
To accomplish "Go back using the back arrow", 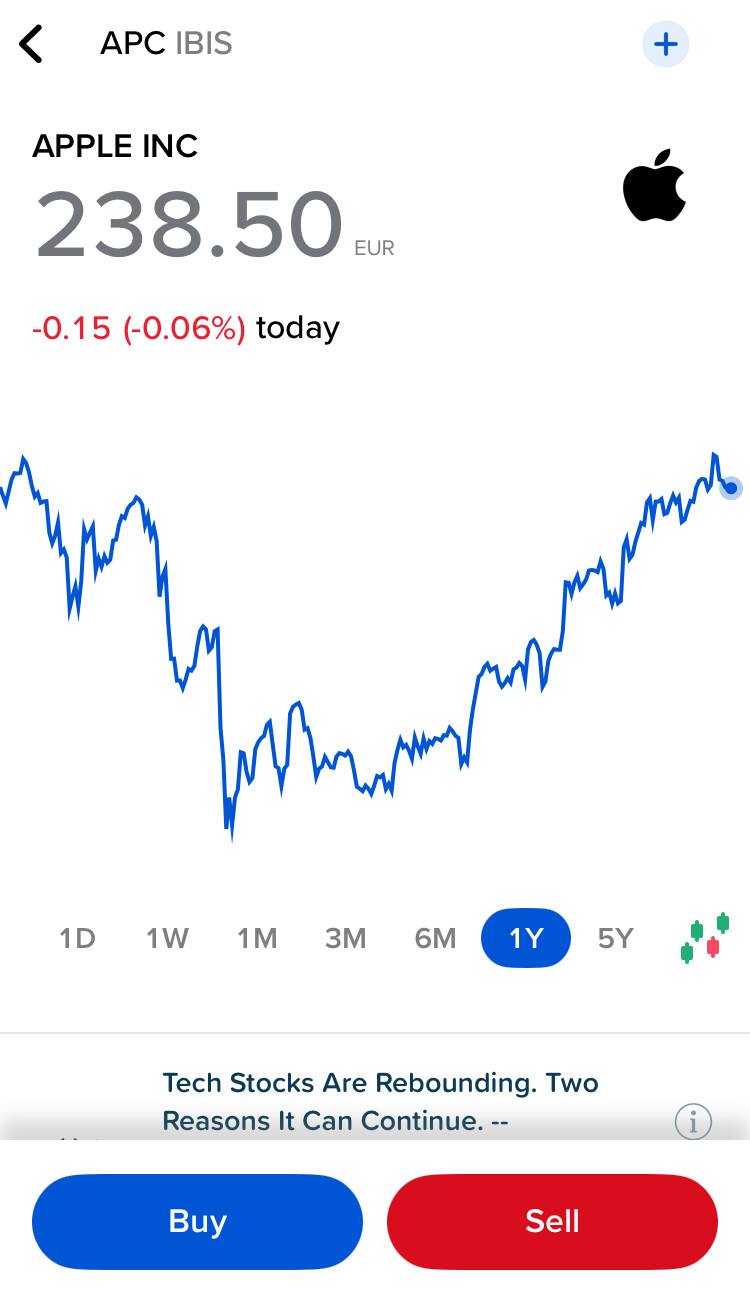I will (32, 45).
